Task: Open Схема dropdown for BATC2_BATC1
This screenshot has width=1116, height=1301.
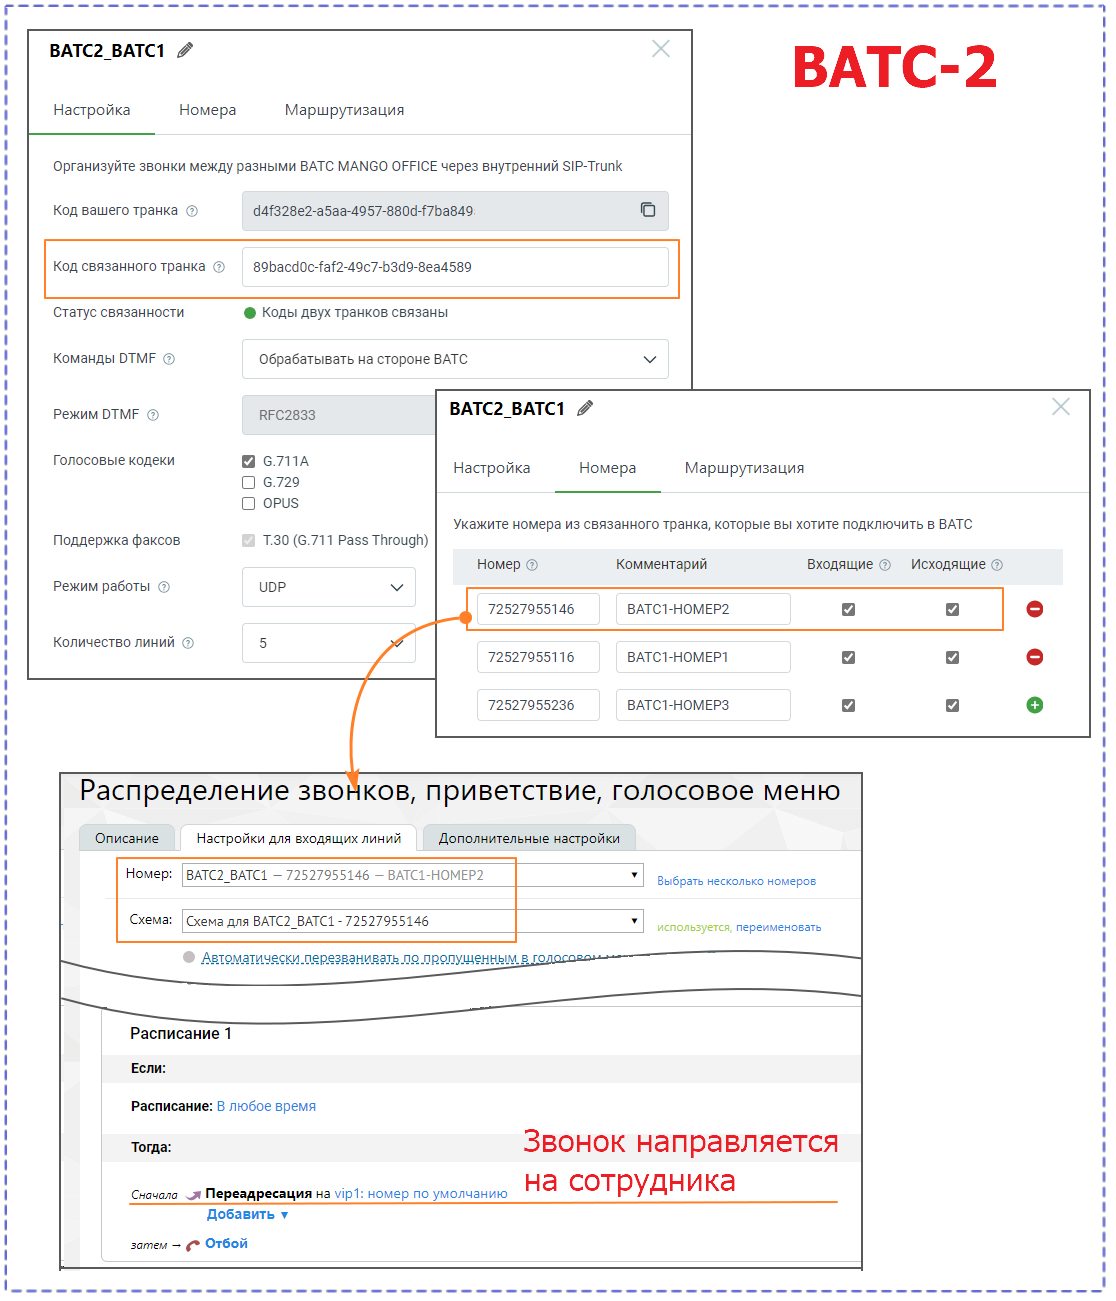Action: point(412,921)
